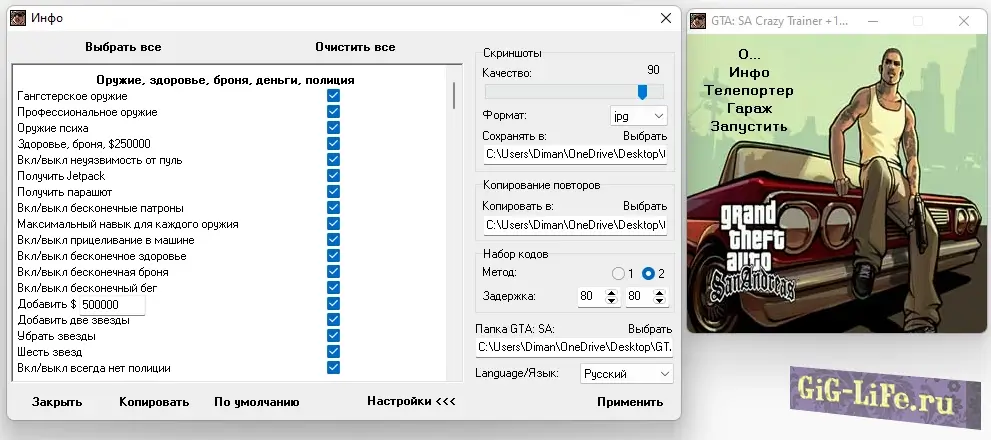Decrease the second Задержка value
Screen dimensions: 991x440
click(x=660, y=300)
